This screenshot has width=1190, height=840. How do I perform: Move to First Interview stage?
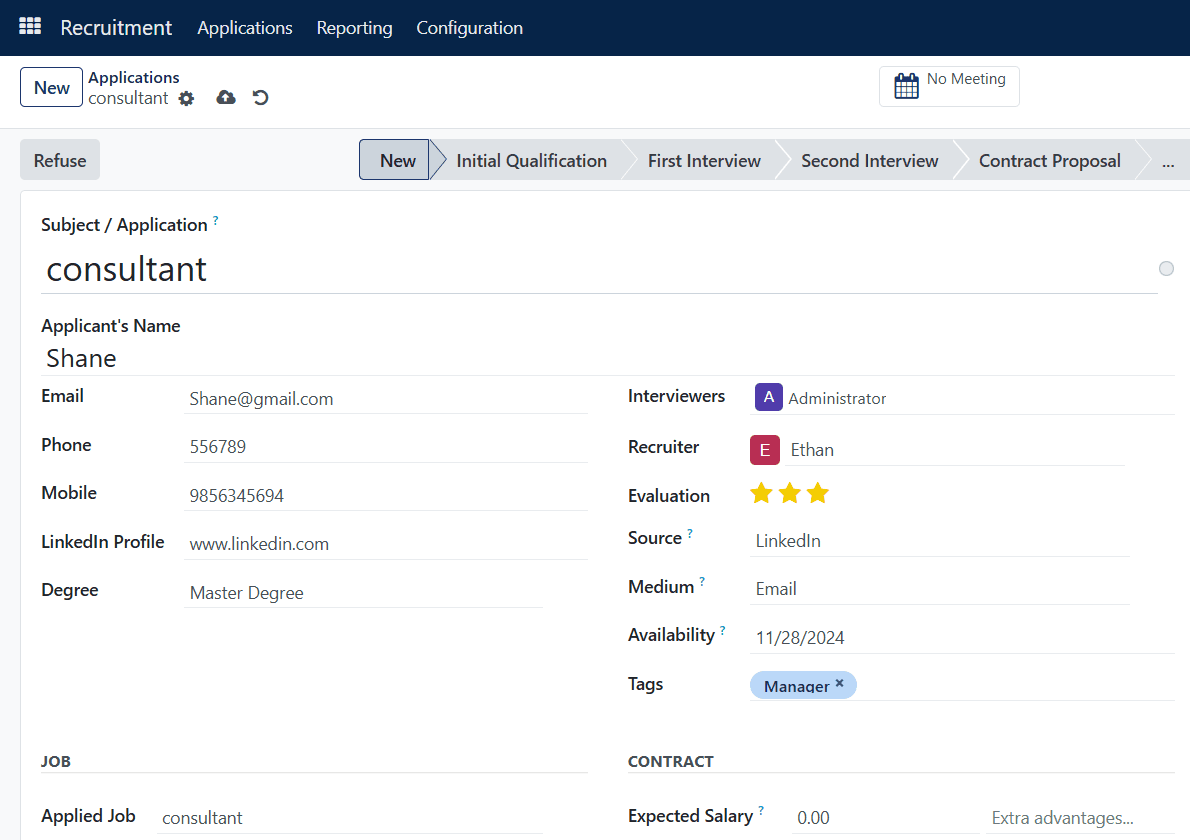(x=704, y=161)
